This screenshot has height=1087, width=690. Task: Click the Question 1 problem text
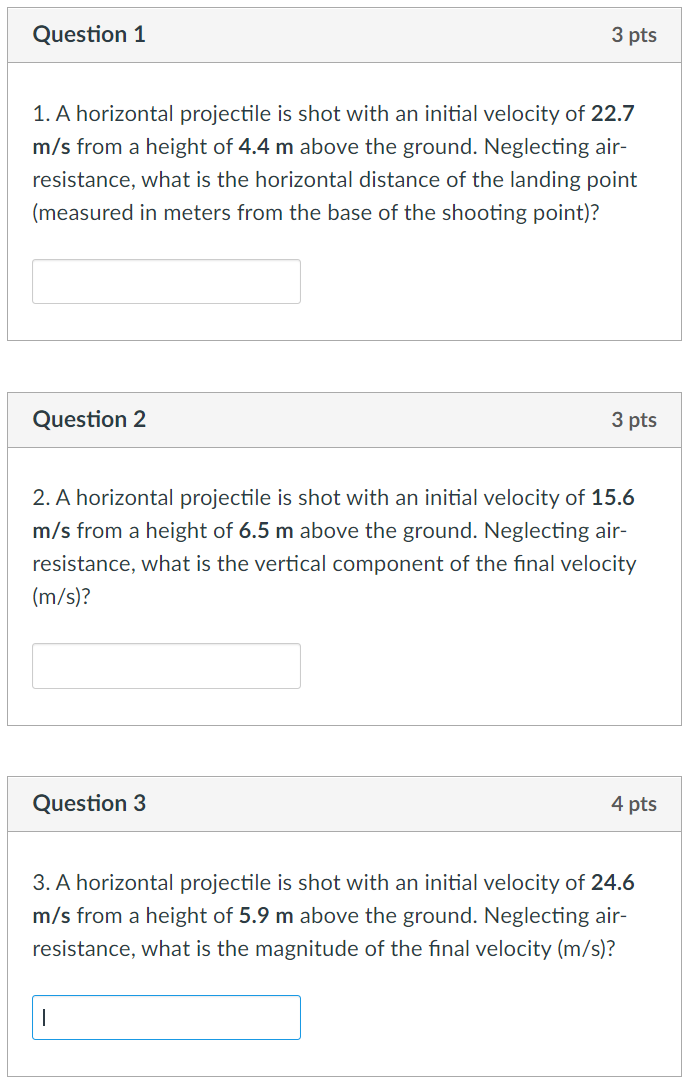tap(335, 162)
